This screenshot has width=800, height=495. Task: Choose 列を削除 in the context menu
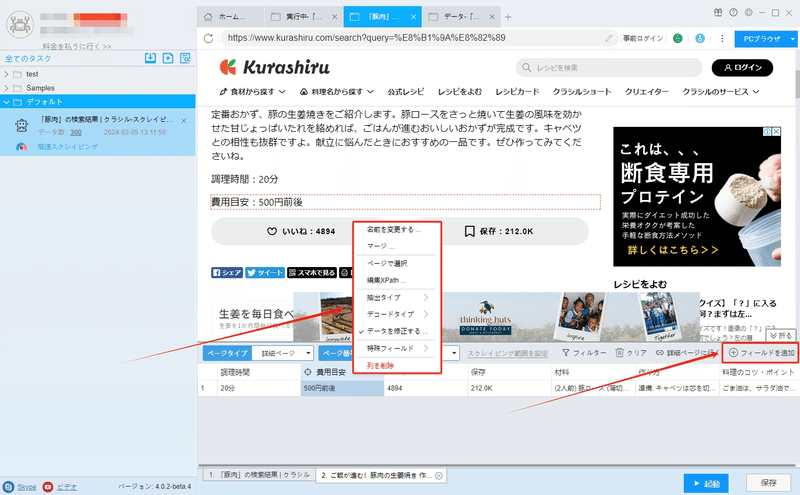click(380, 366)
